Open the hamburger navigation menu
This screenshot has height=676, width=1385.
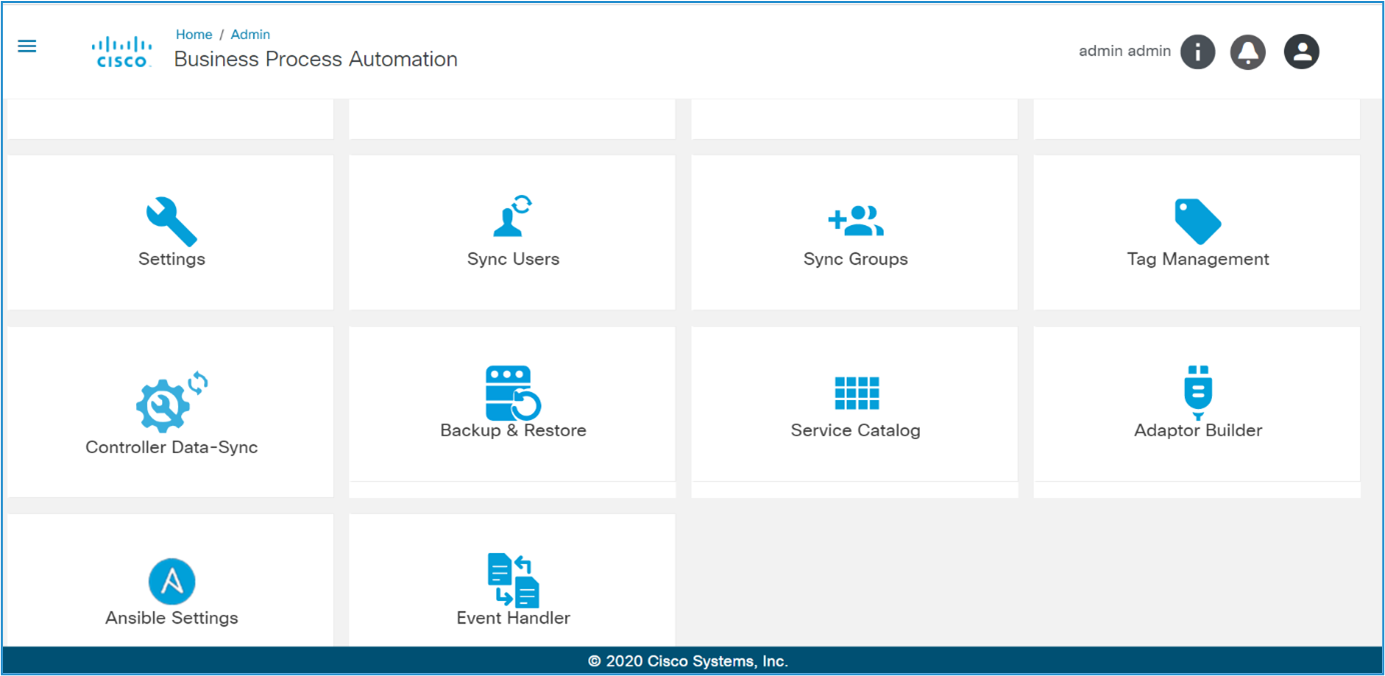click(27, 46)
